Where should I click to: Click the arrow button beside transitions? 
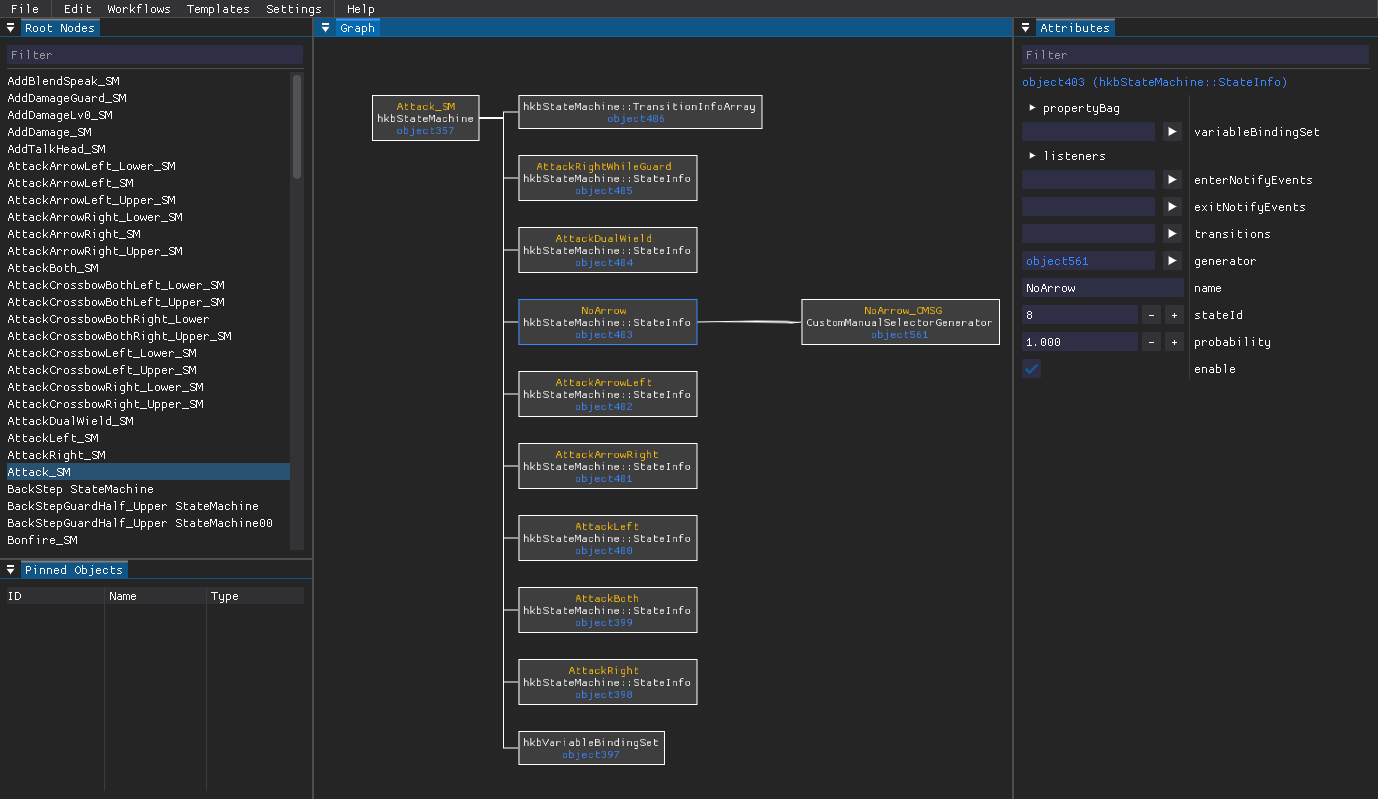point(1172,234)
